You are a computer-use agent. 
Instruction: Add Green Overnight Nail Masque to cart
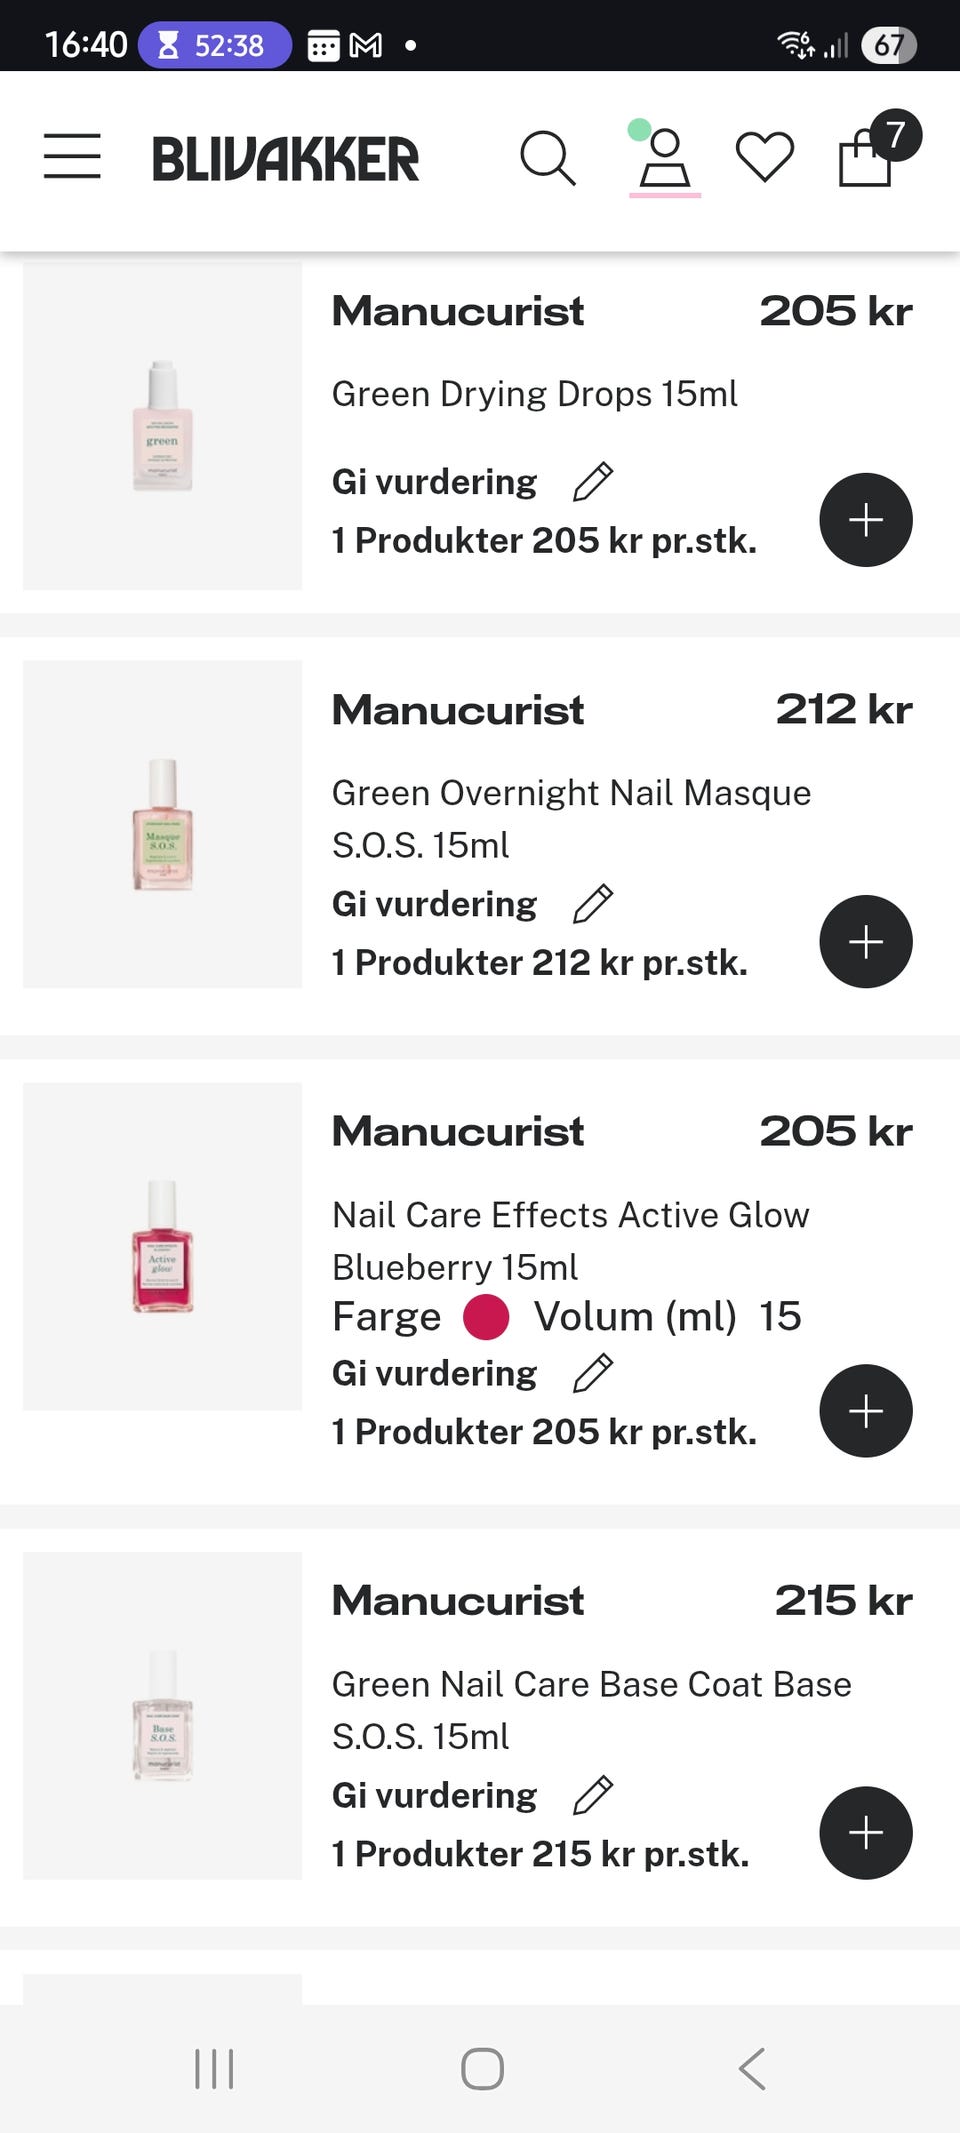tap(865, 942)
